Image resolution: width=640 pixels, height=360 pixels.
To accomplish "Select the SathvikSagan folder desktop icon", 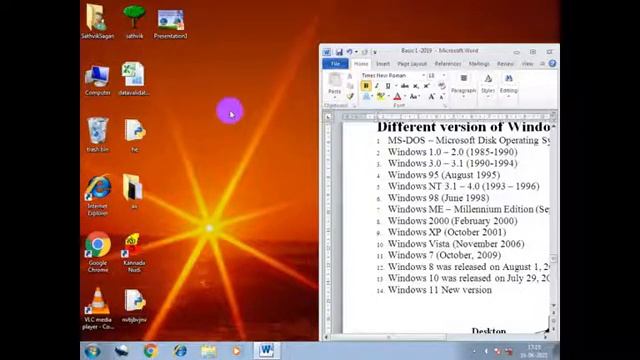I will (97, 22).
